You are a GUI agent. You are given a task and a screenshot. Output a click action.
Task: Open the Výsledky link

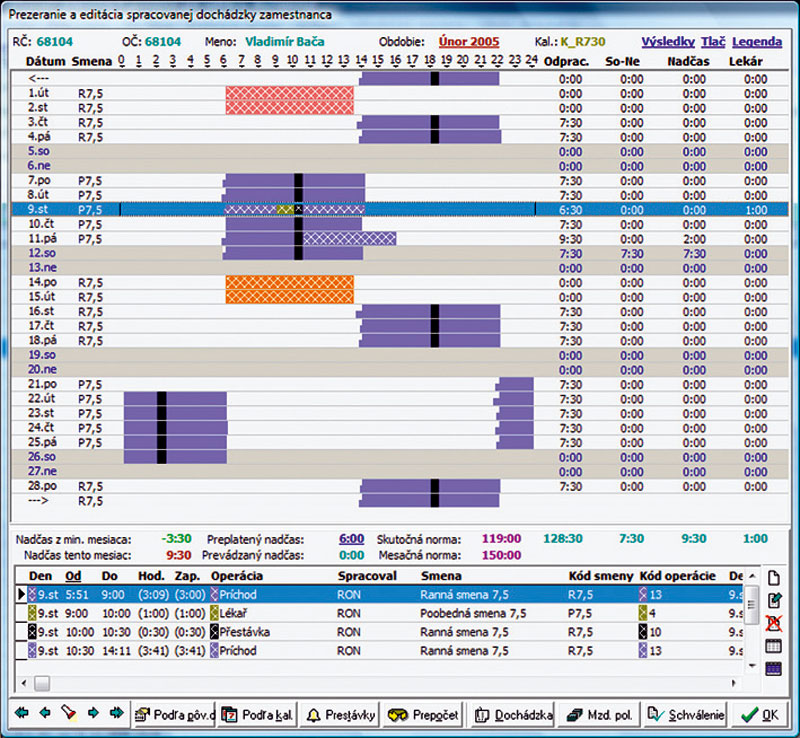point(666,42)
